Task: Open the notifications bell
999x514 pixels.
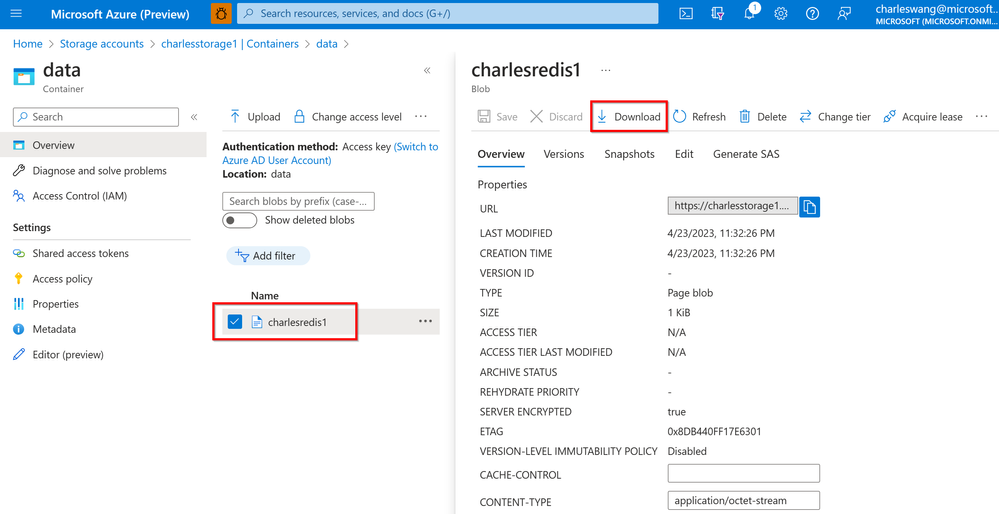Action: (x=750, y=13)
